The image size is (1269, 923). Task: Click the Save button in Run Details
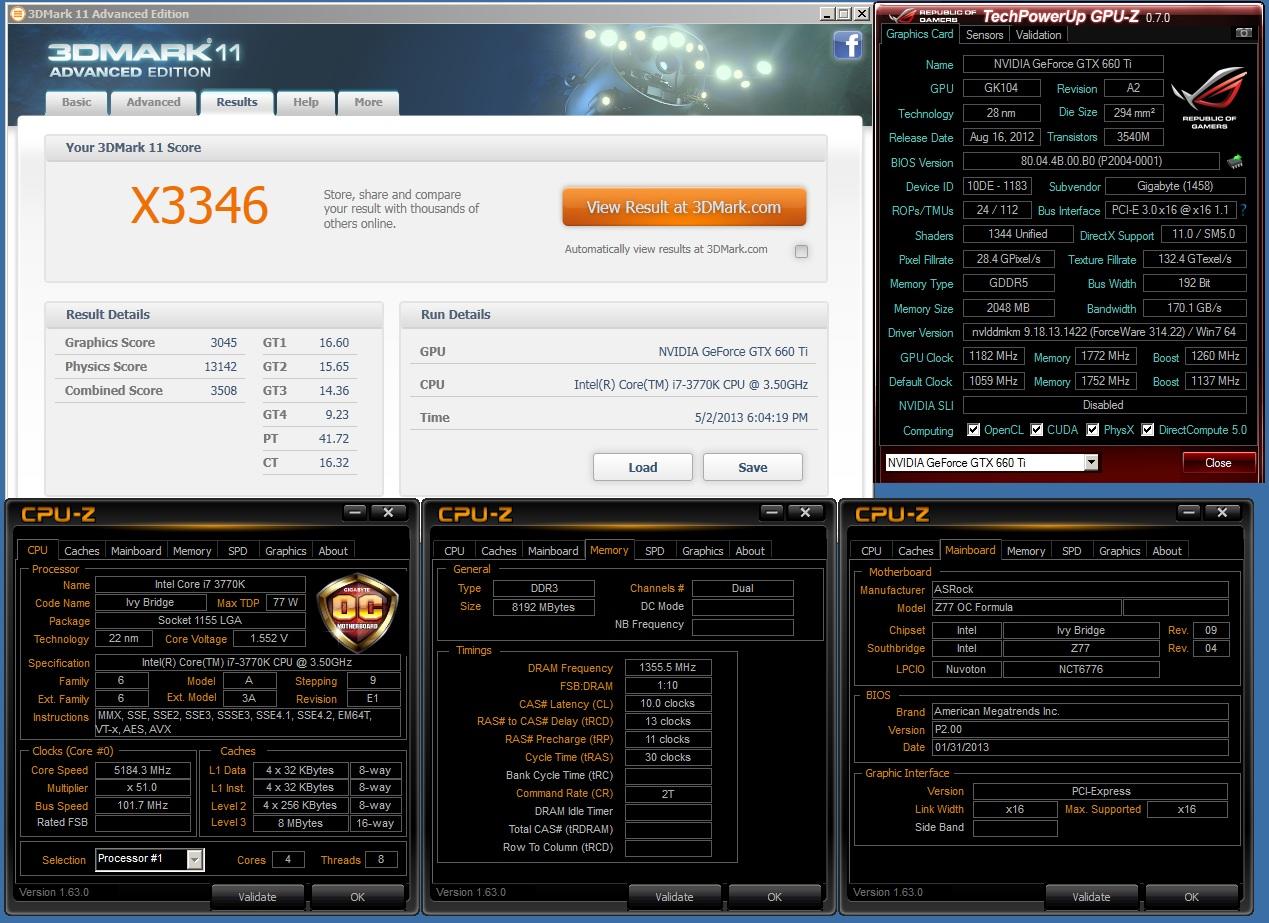point(753,467)
